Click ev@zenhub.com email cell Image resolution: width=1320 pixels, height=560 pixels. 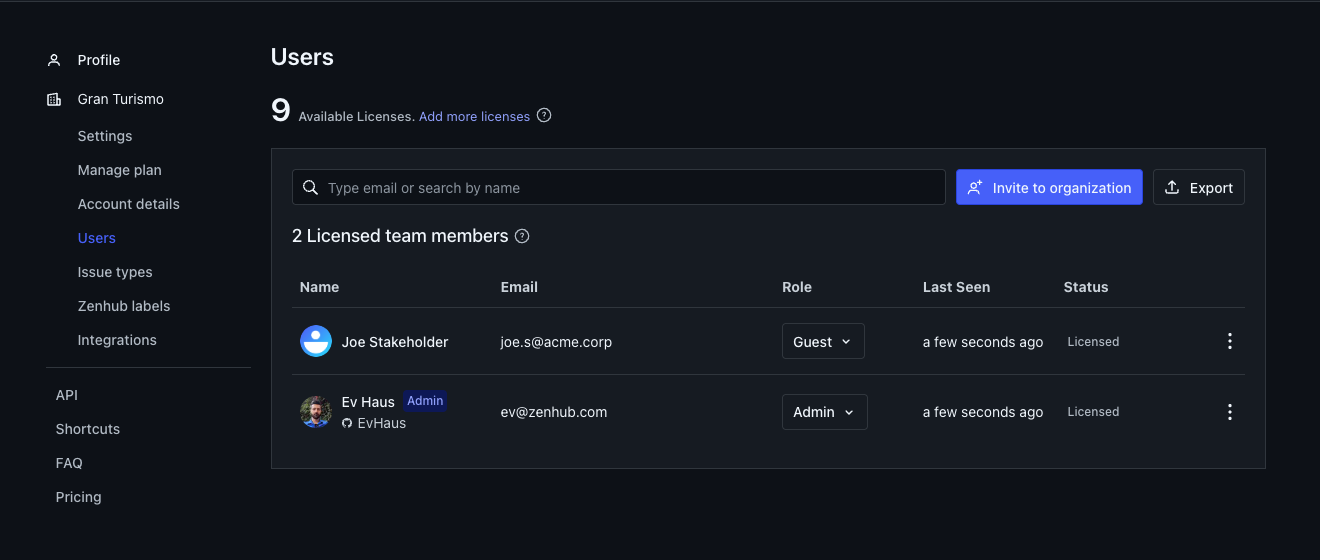pos(554,412)
